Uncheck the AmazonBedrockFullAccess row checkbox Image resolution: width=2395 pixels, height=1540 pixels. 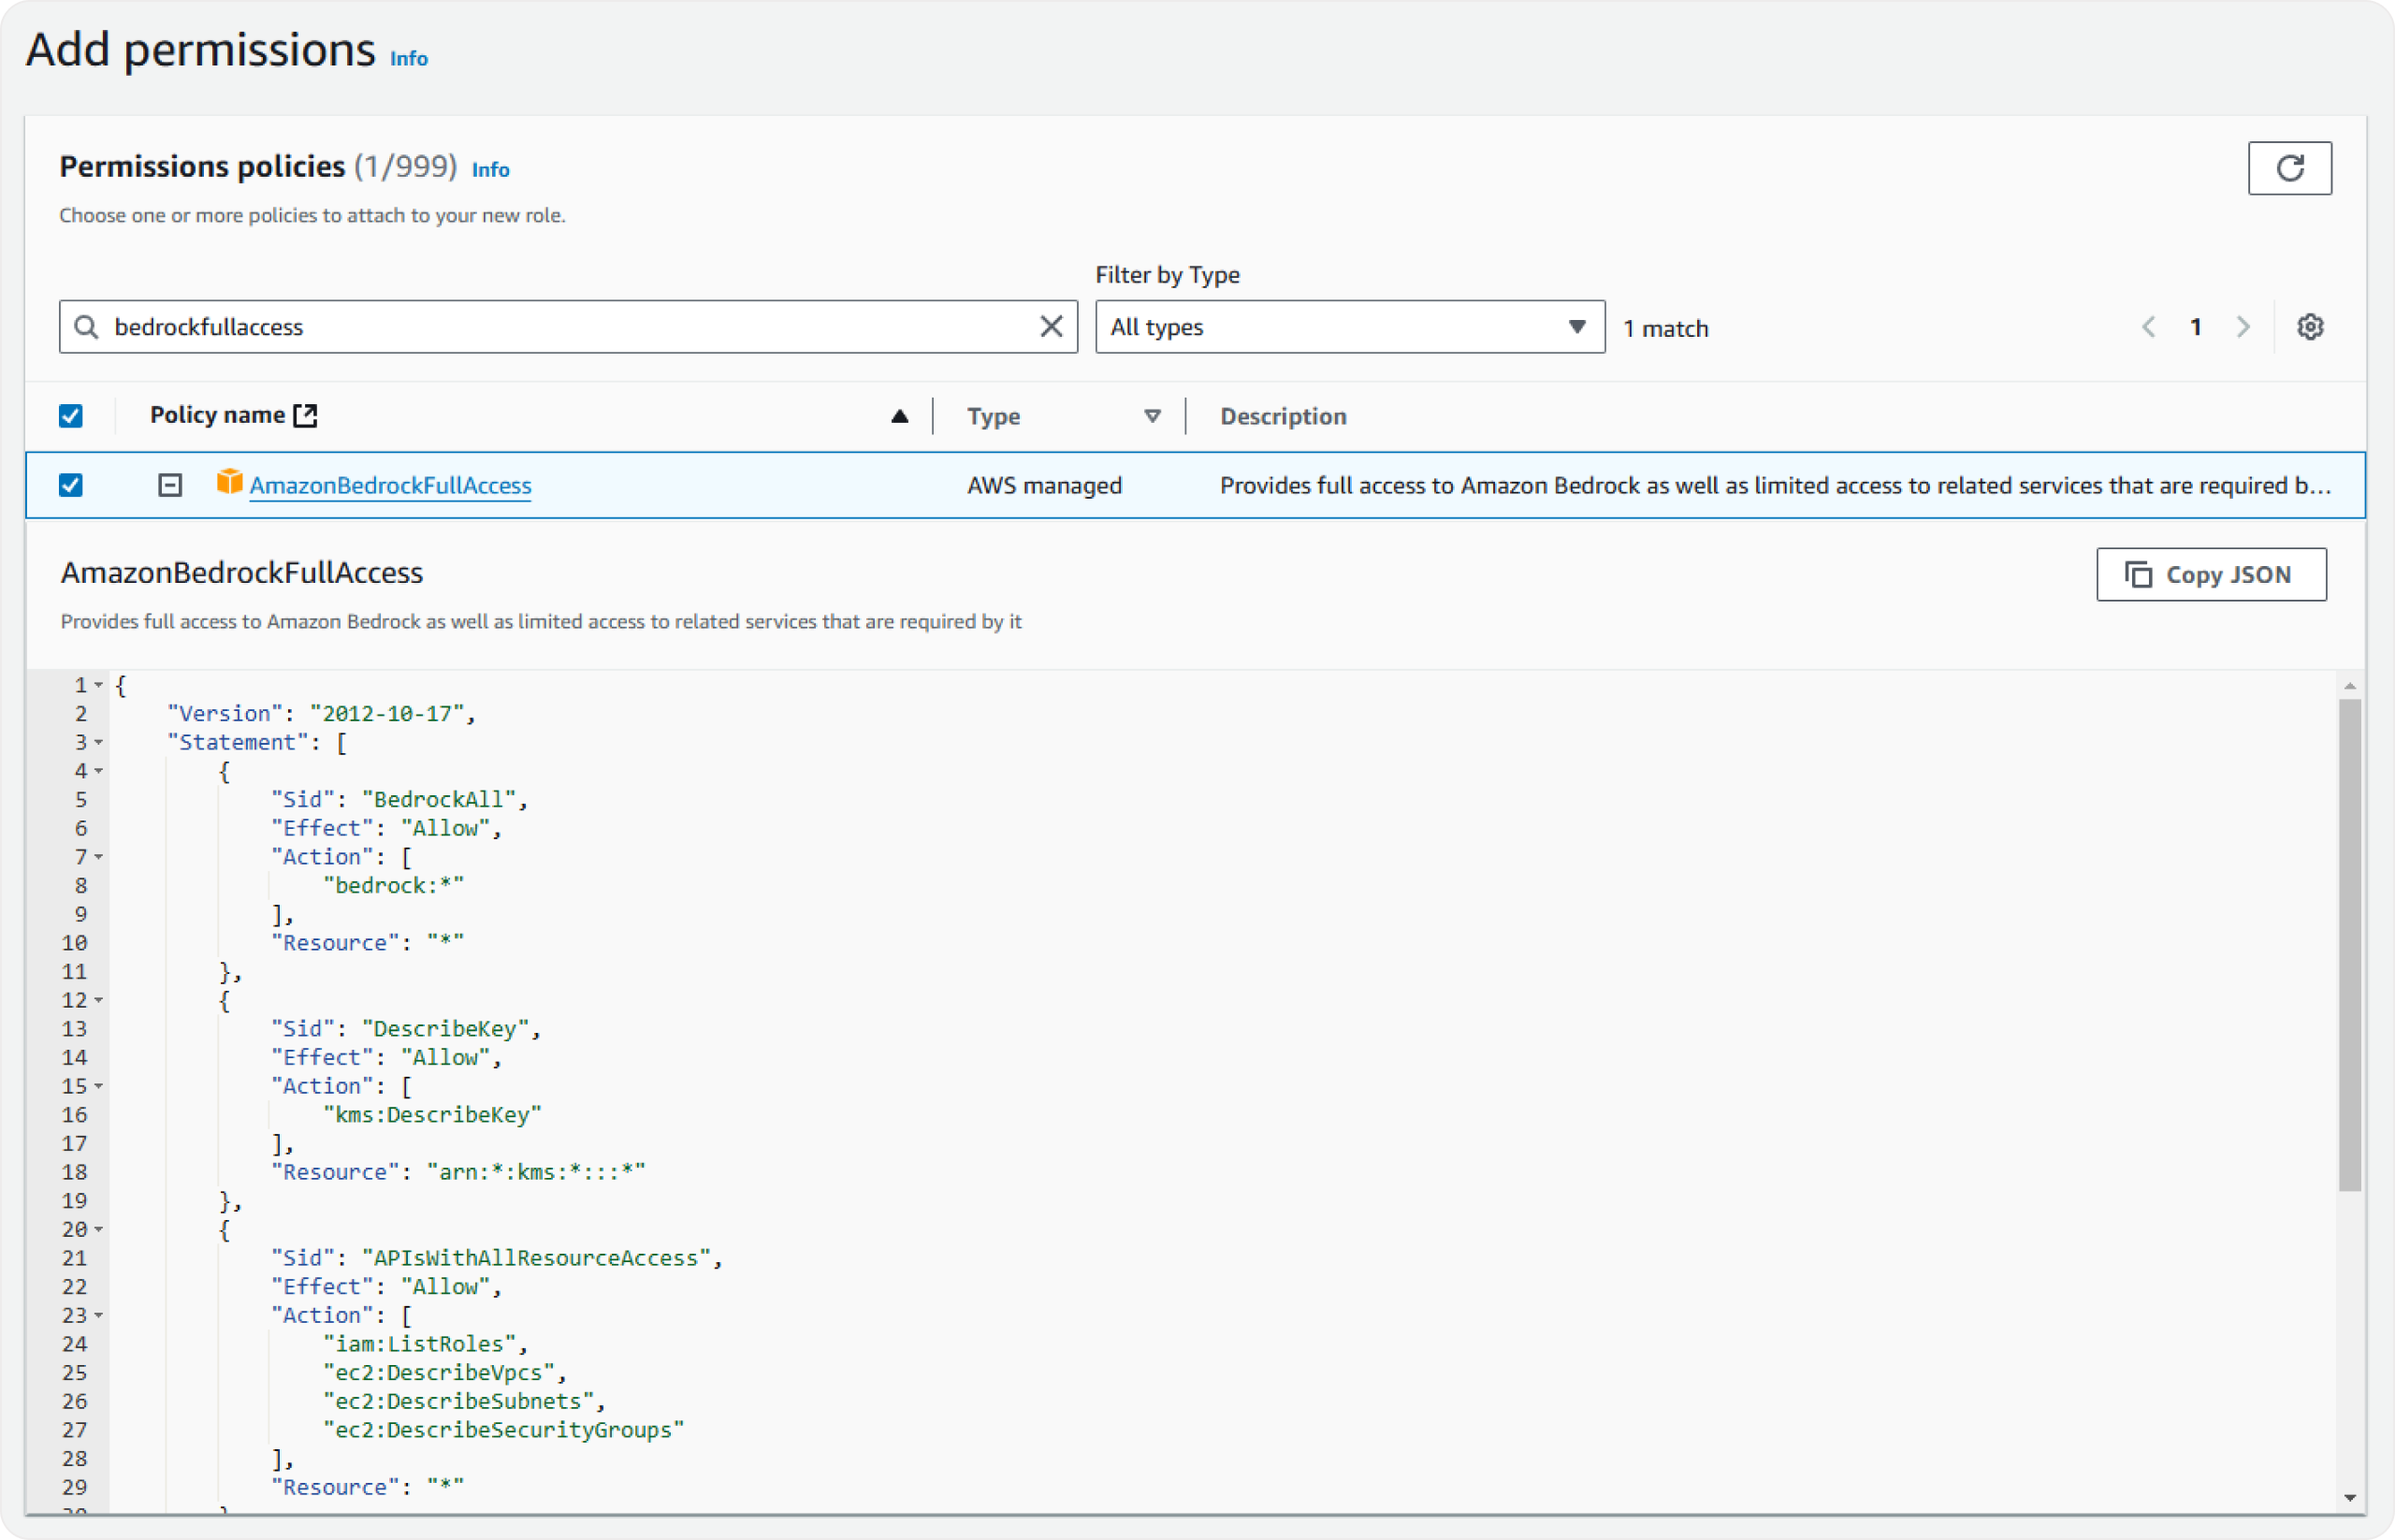click(71, 485)
